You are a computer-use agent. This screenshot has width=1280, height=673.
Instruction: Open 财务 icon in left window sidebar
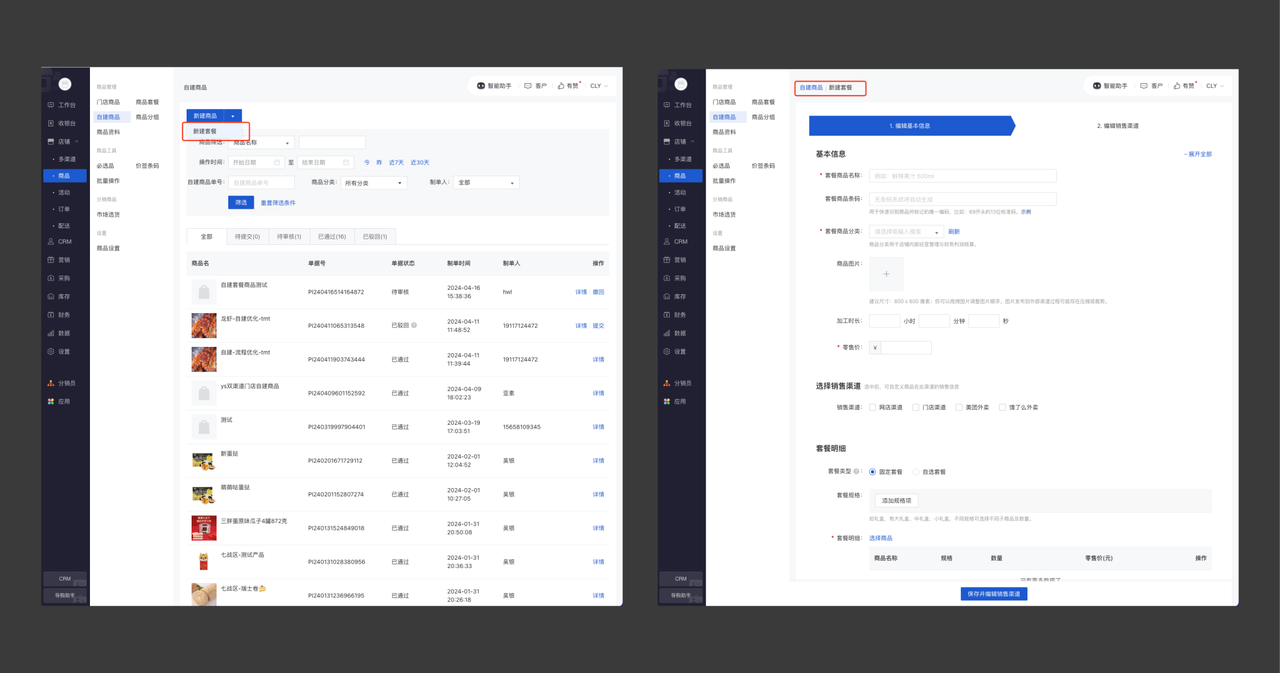coord(51,315)
